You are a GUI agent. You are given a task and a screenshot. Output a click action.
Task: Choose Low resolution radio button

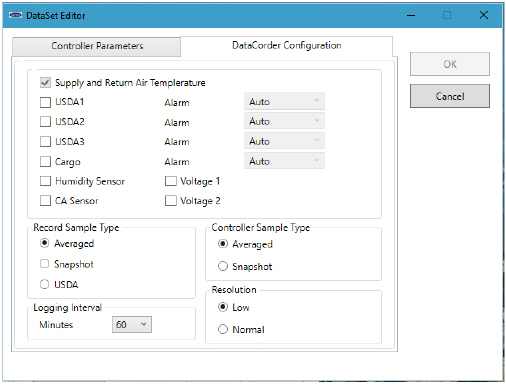tap(223, 307)
